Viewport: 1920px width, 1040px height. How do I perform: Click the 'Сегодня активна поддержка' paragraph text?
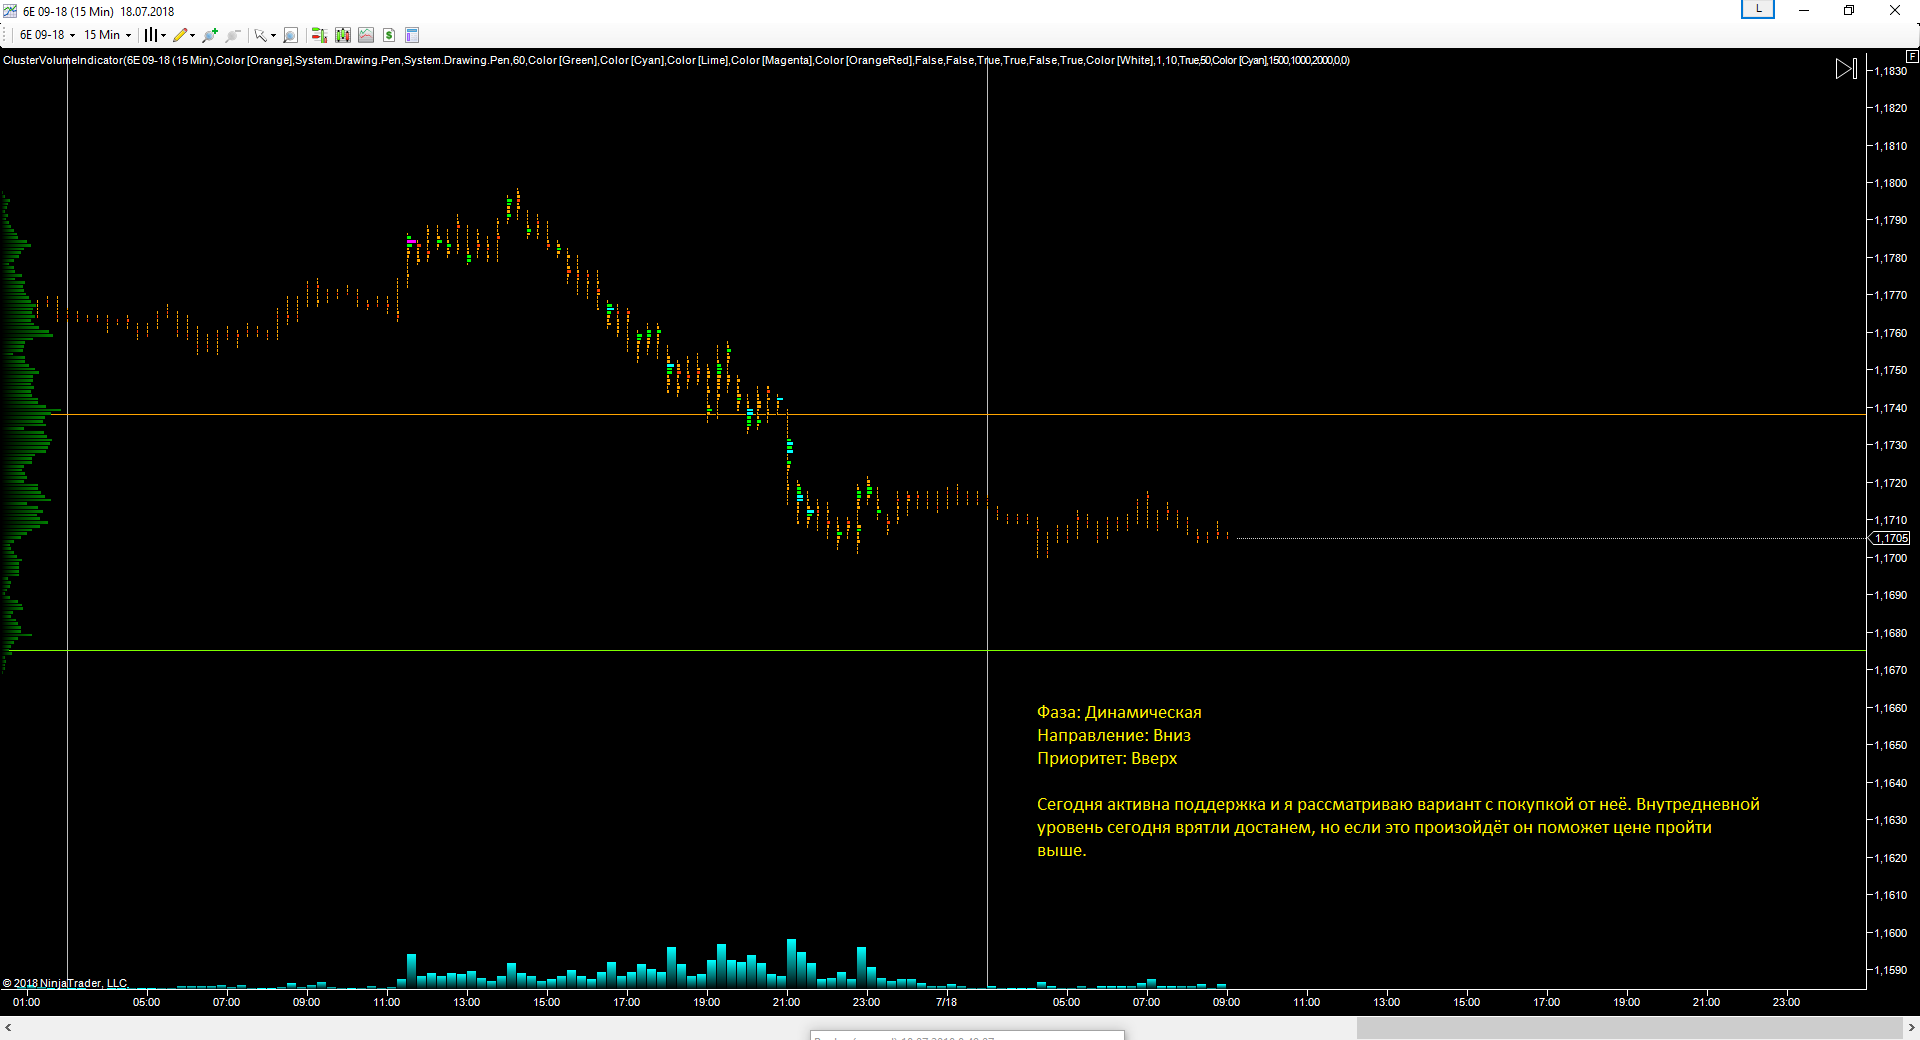click(1398, 827)
